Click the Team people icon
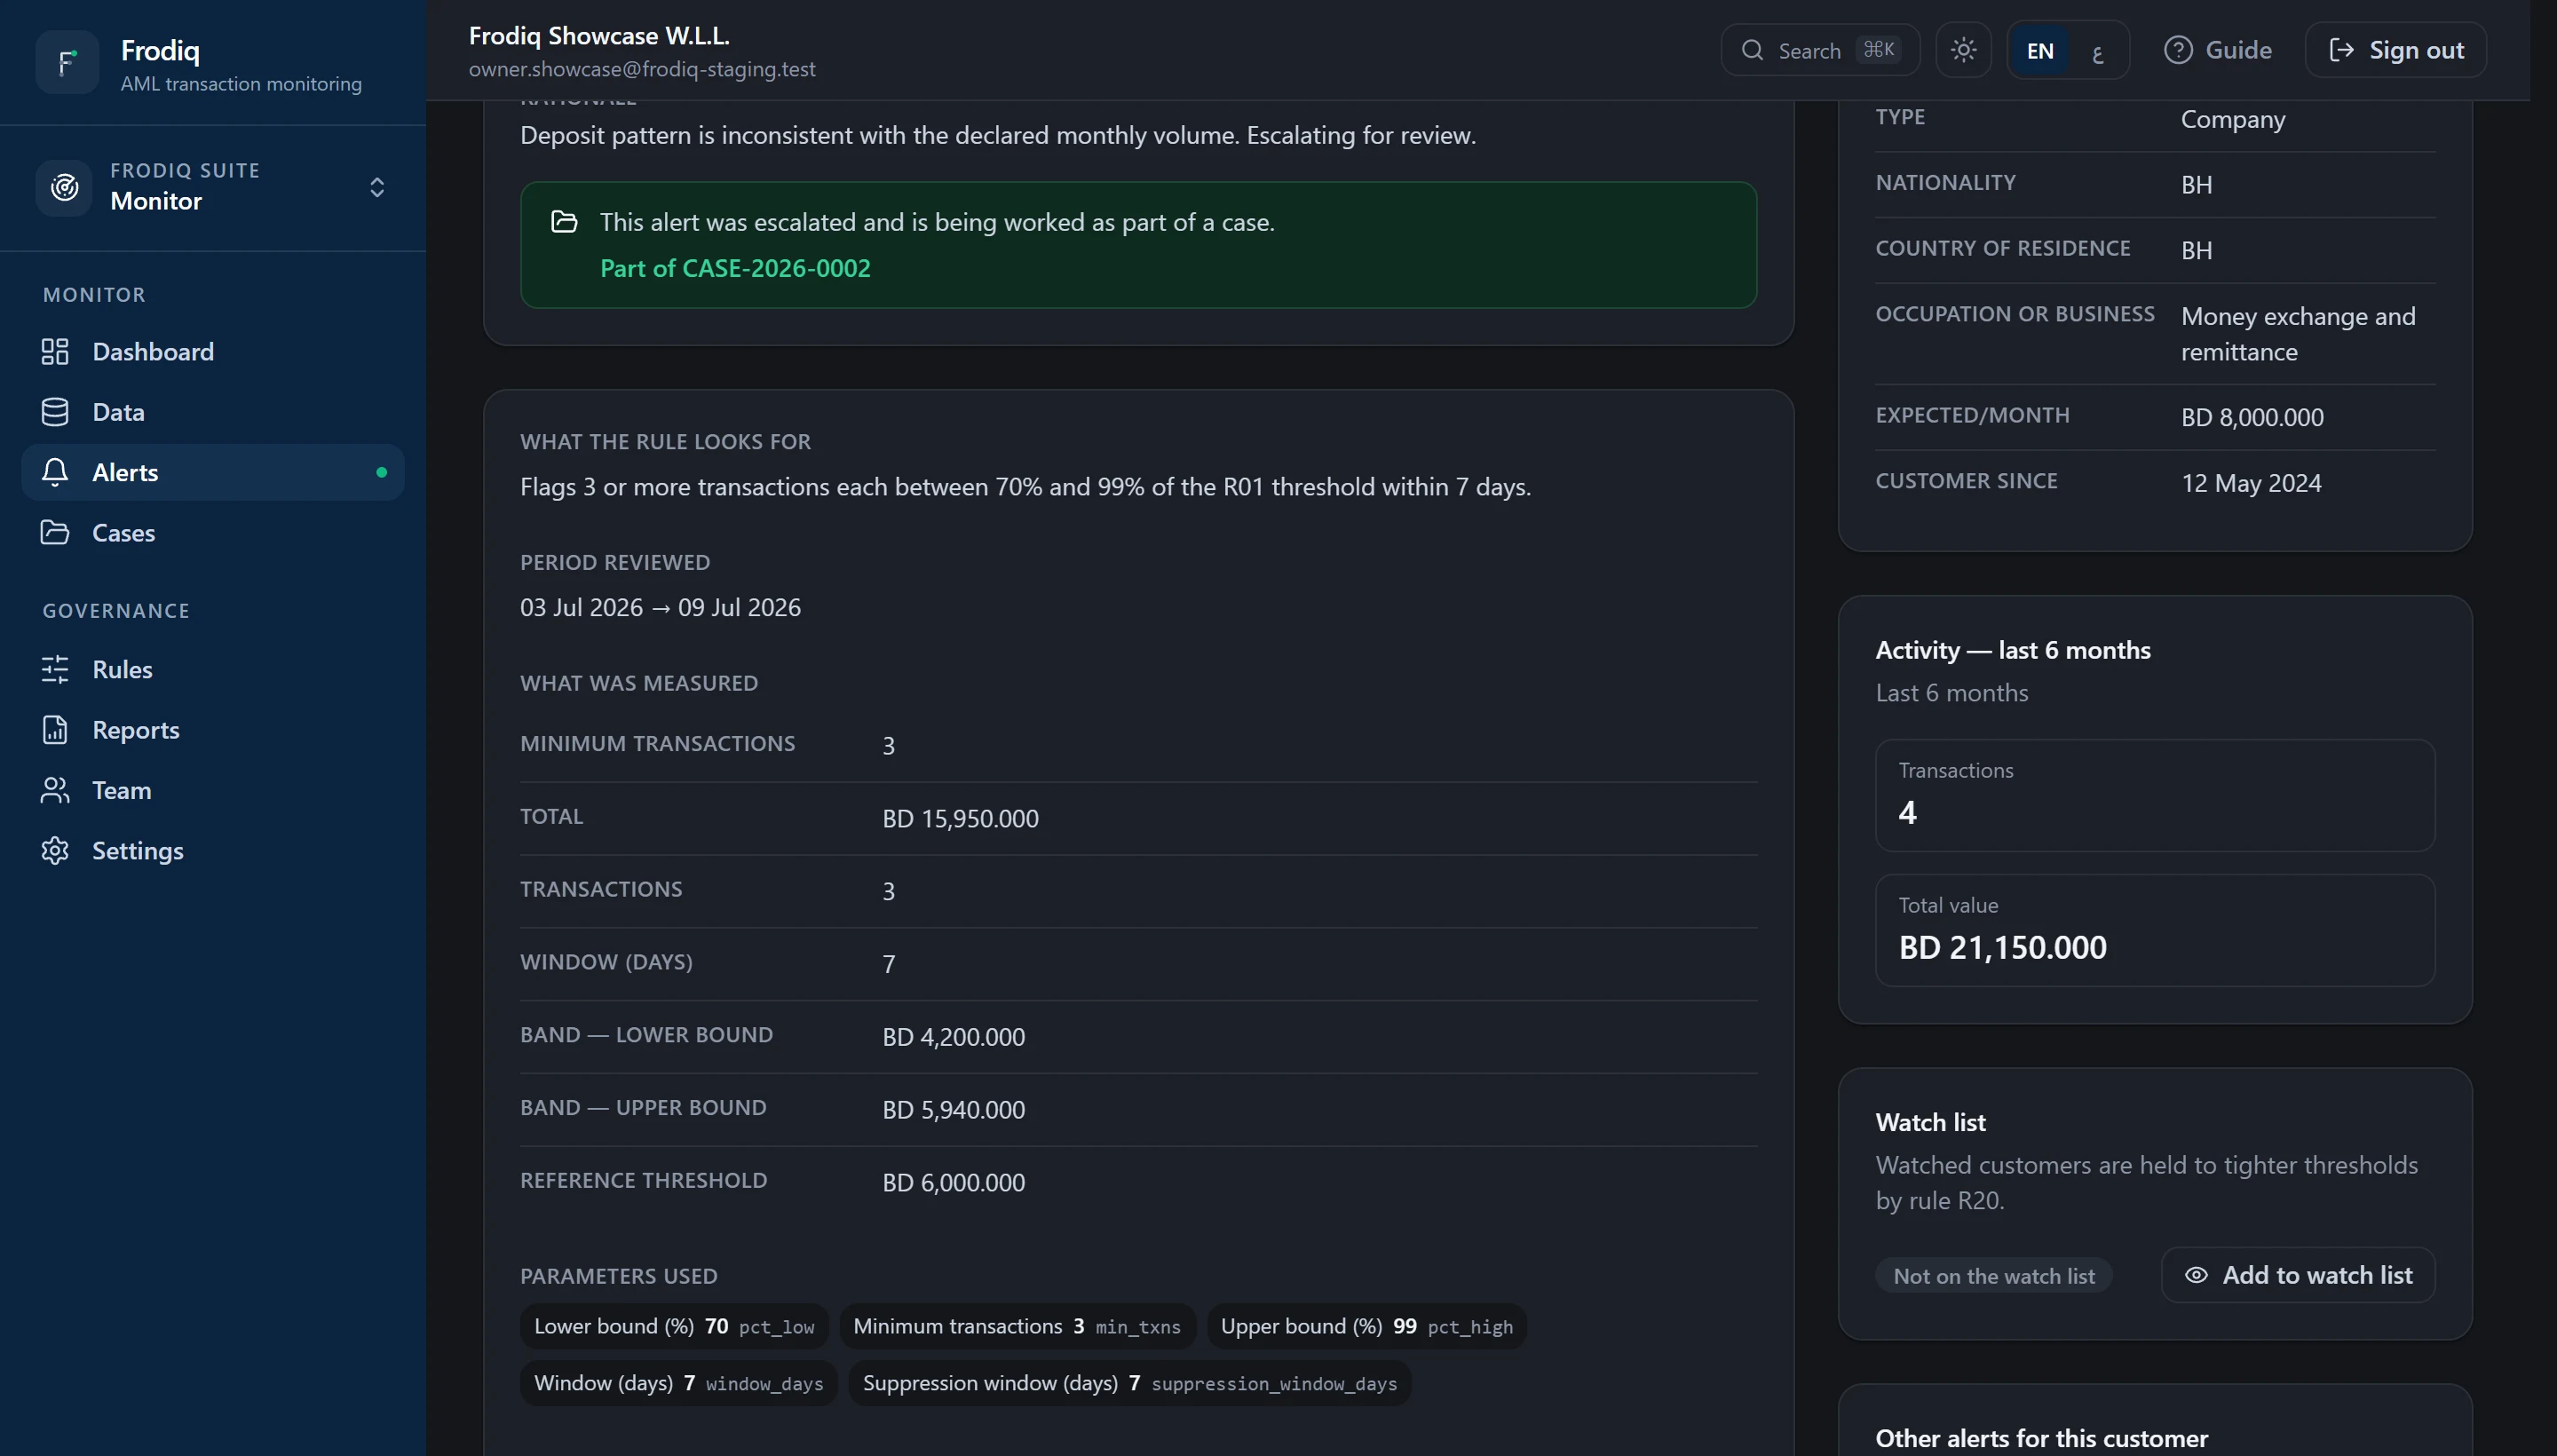 click(x=55, y=790)
